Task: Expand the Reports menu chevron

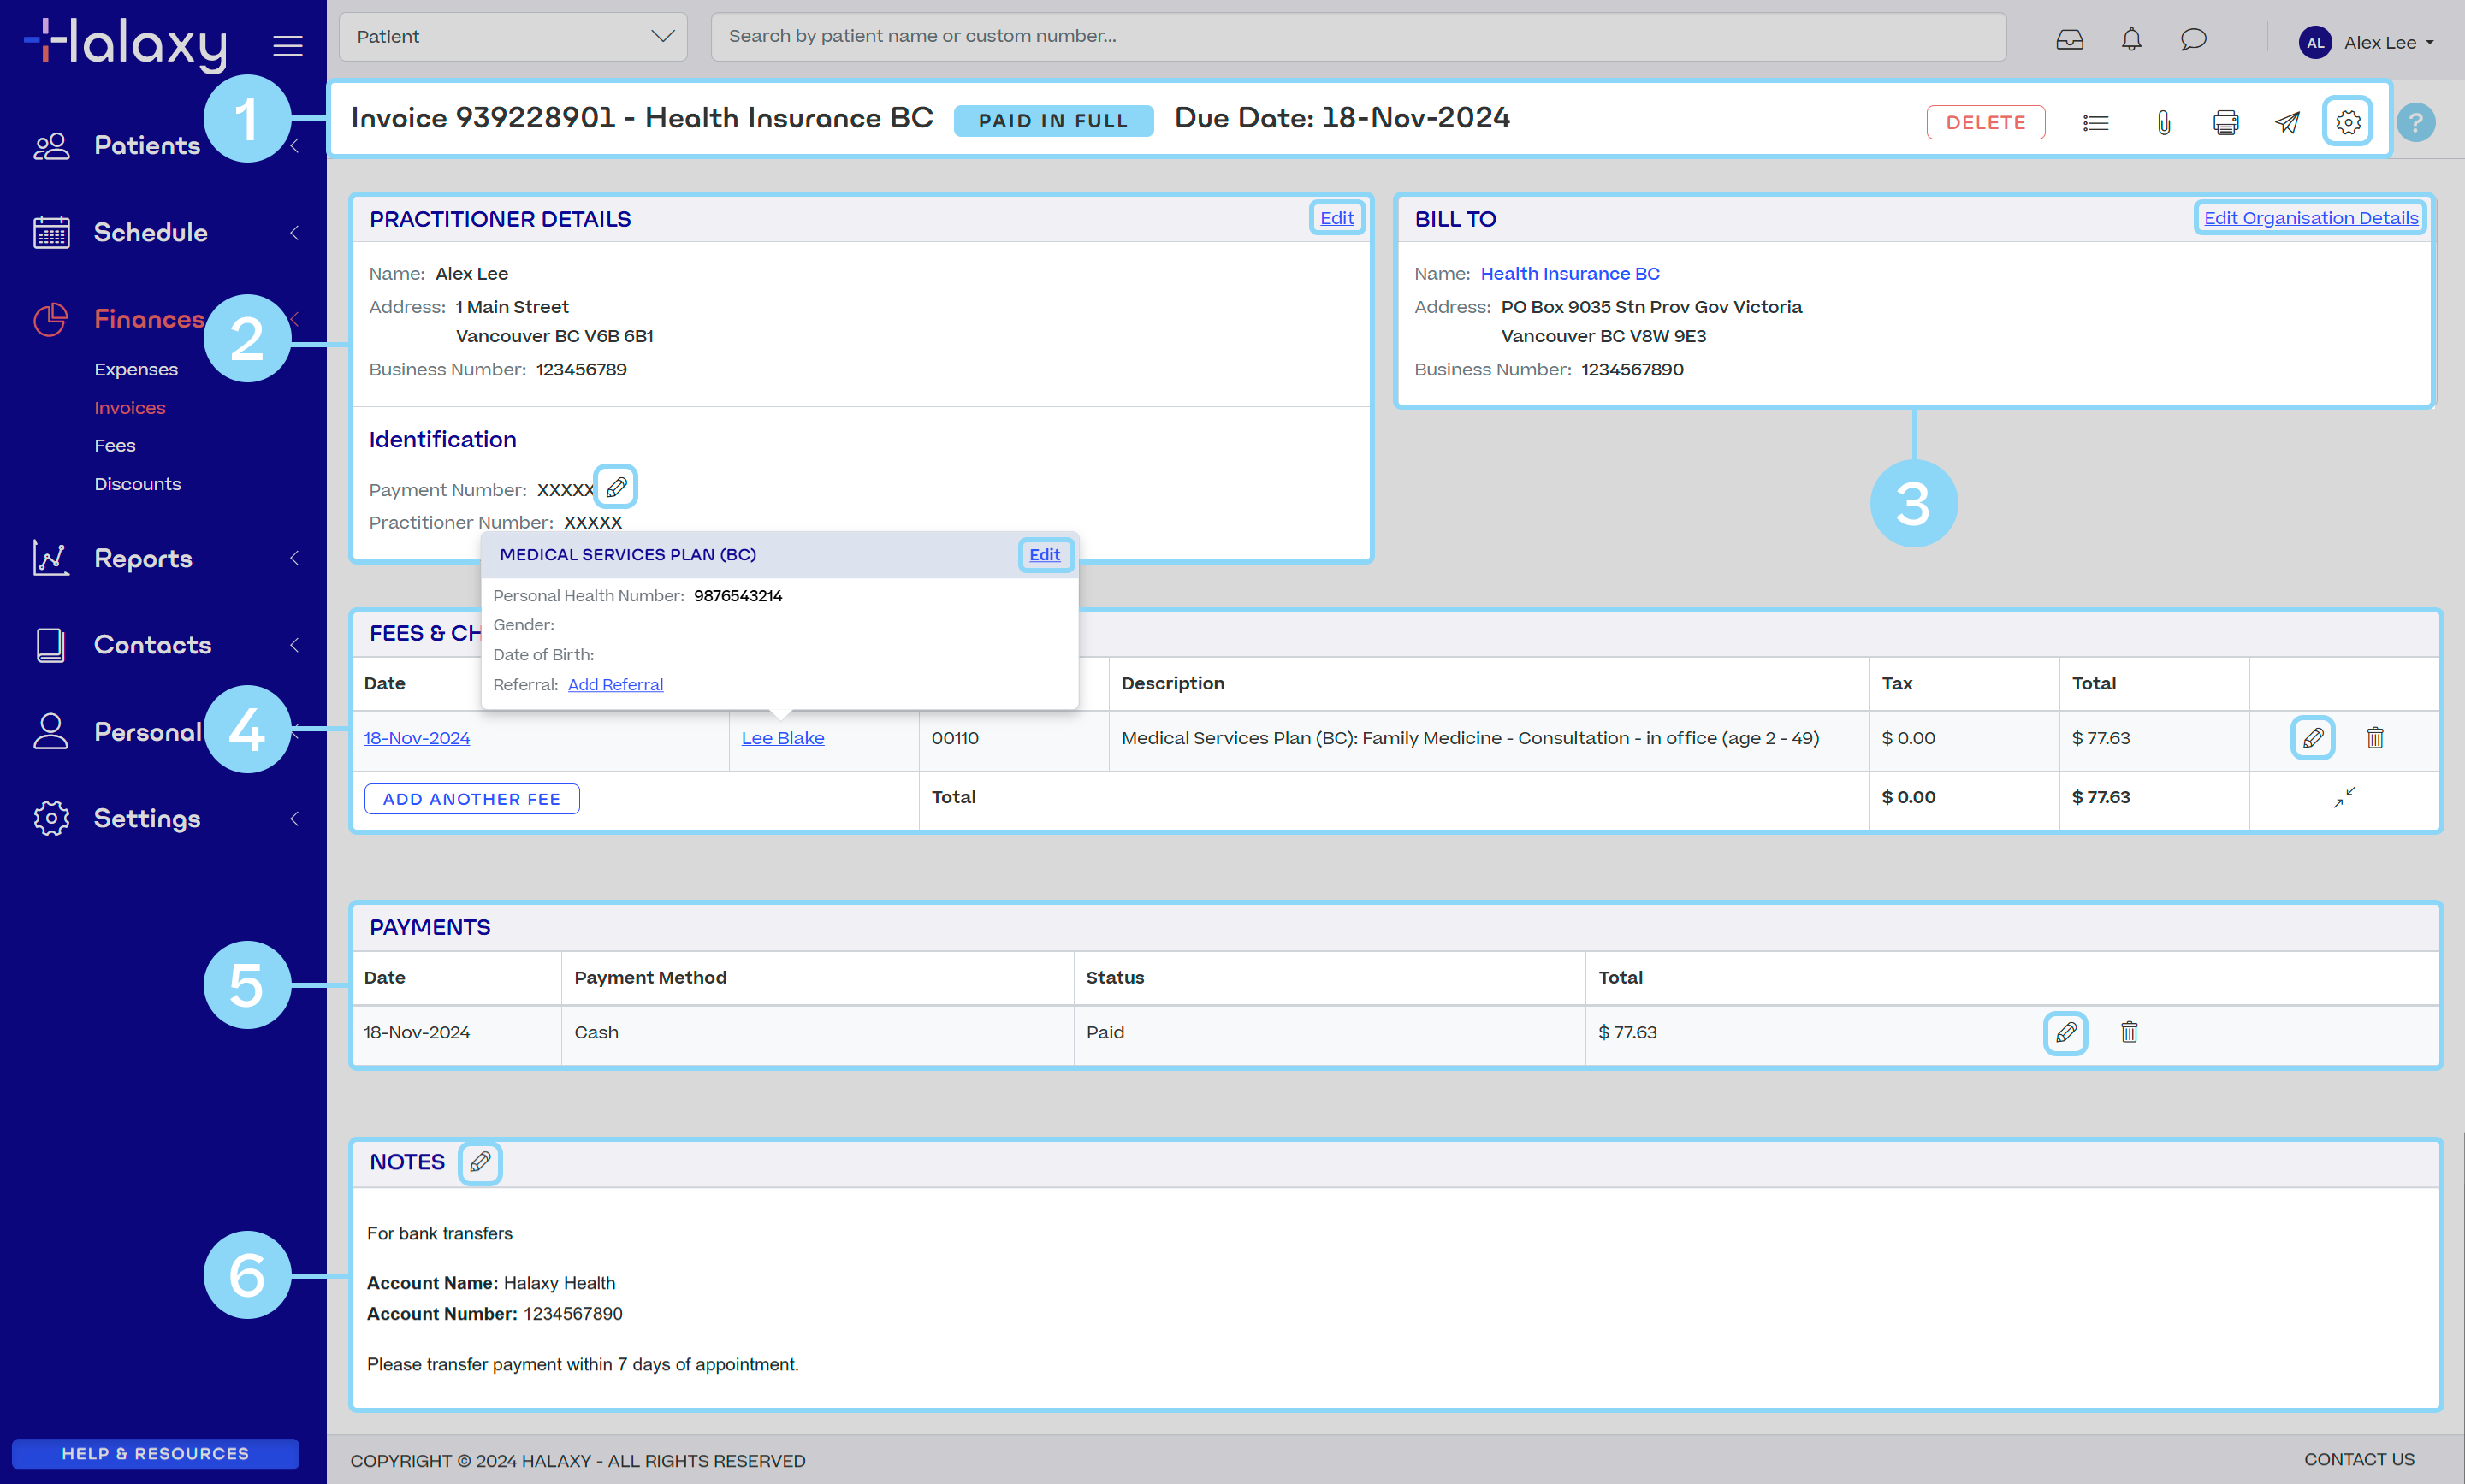Action: point(294,558)
